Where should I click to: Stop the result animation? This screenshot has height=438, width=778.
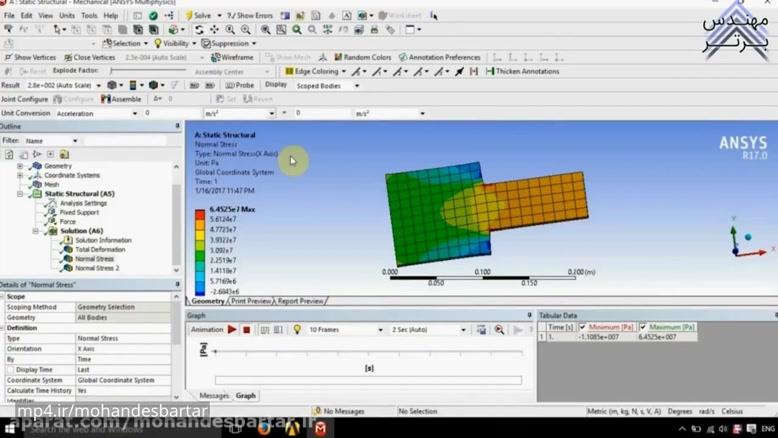point(247,329)
